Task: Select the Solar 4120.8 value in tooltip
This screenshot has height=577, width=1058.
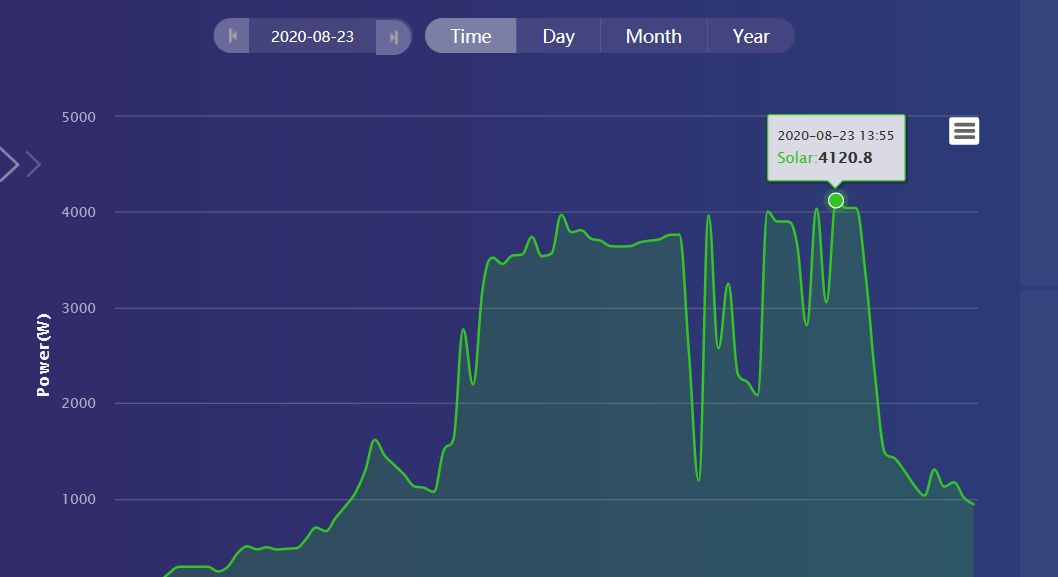Action: [825, 158]
